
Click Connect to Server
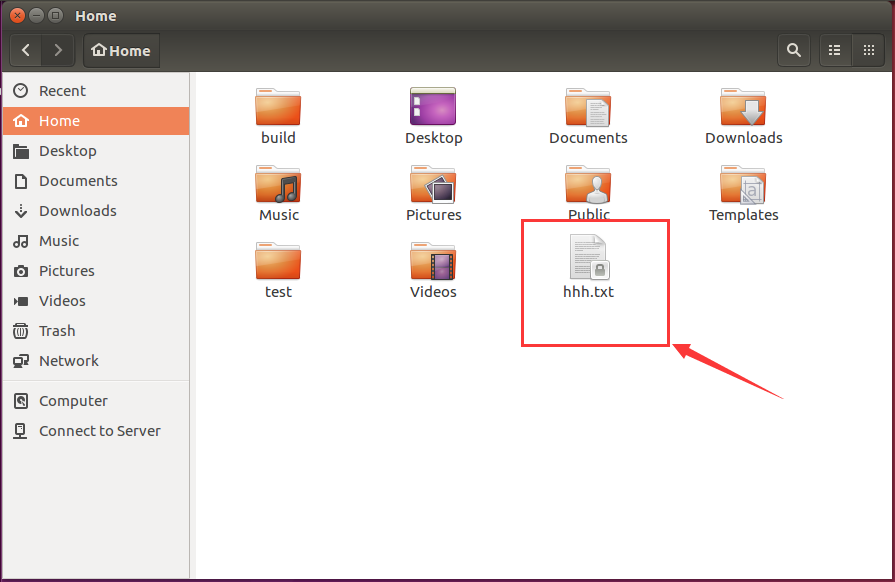point(99,431)
